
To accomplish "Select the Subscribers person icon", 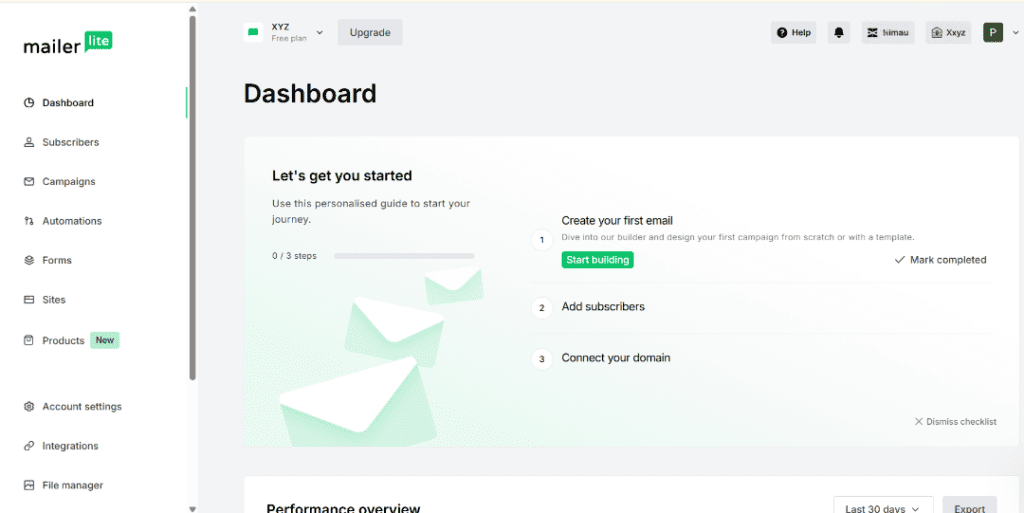I will 29,142.
